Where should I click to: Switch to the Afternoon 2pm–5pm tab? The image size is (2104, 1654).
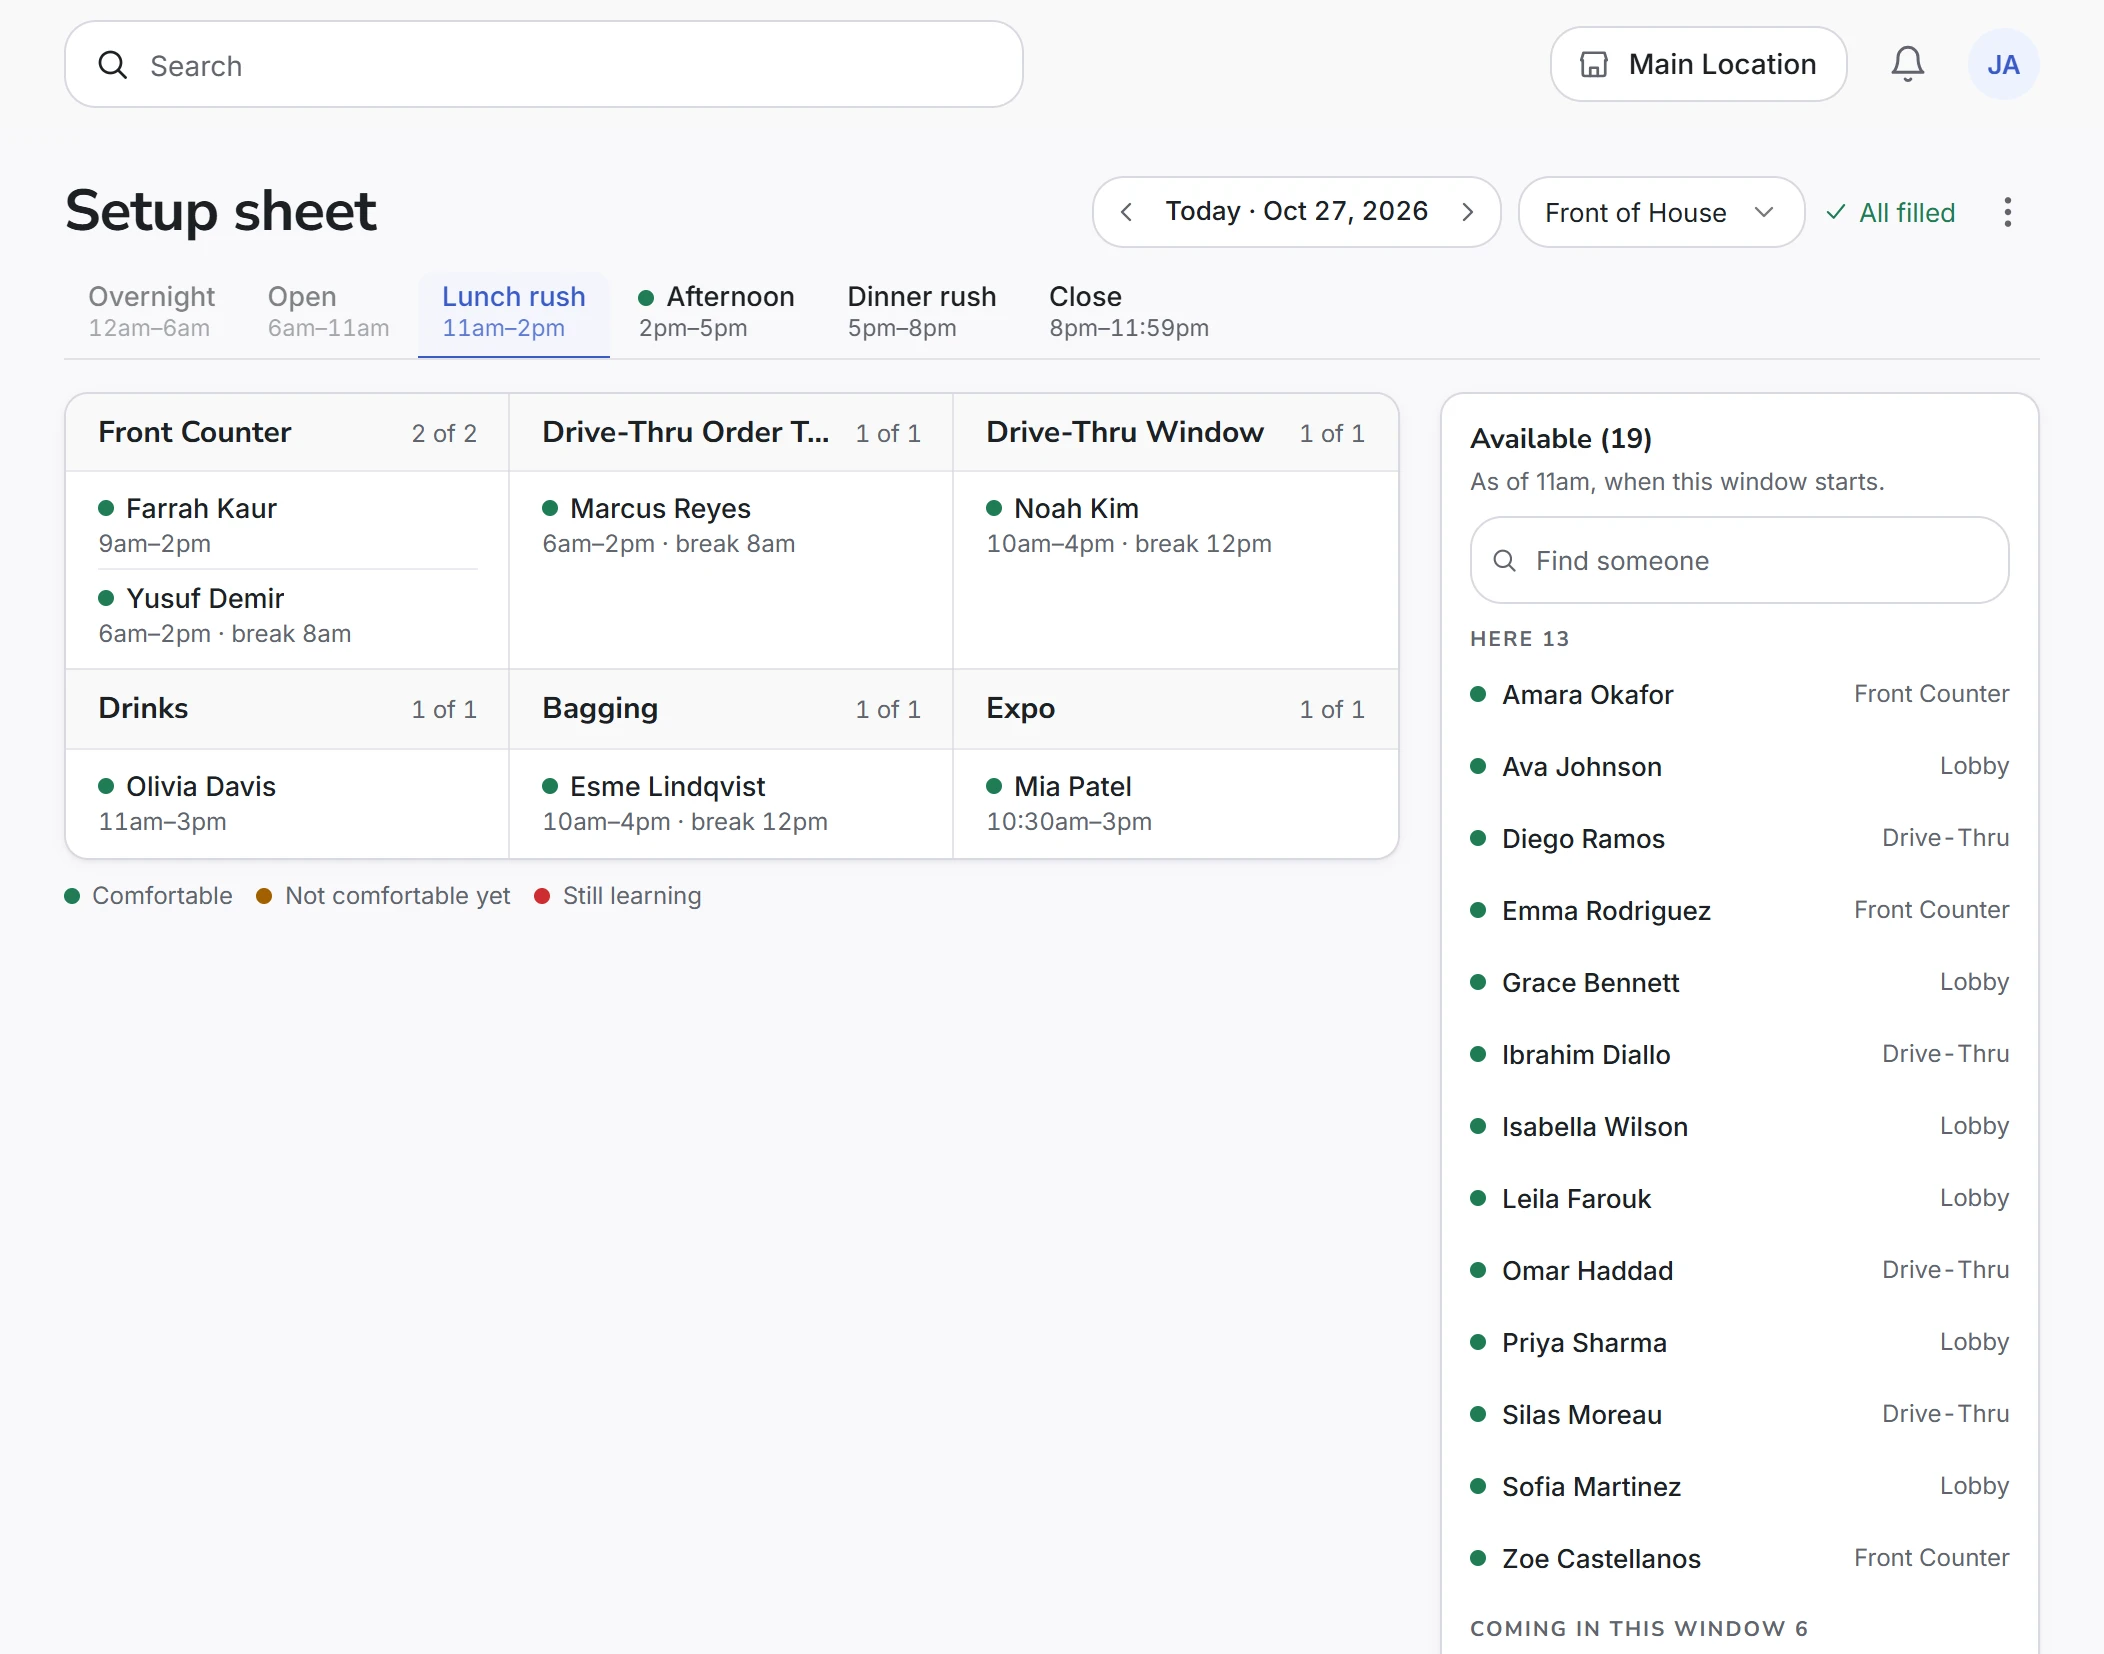click(x=716, y=312)
